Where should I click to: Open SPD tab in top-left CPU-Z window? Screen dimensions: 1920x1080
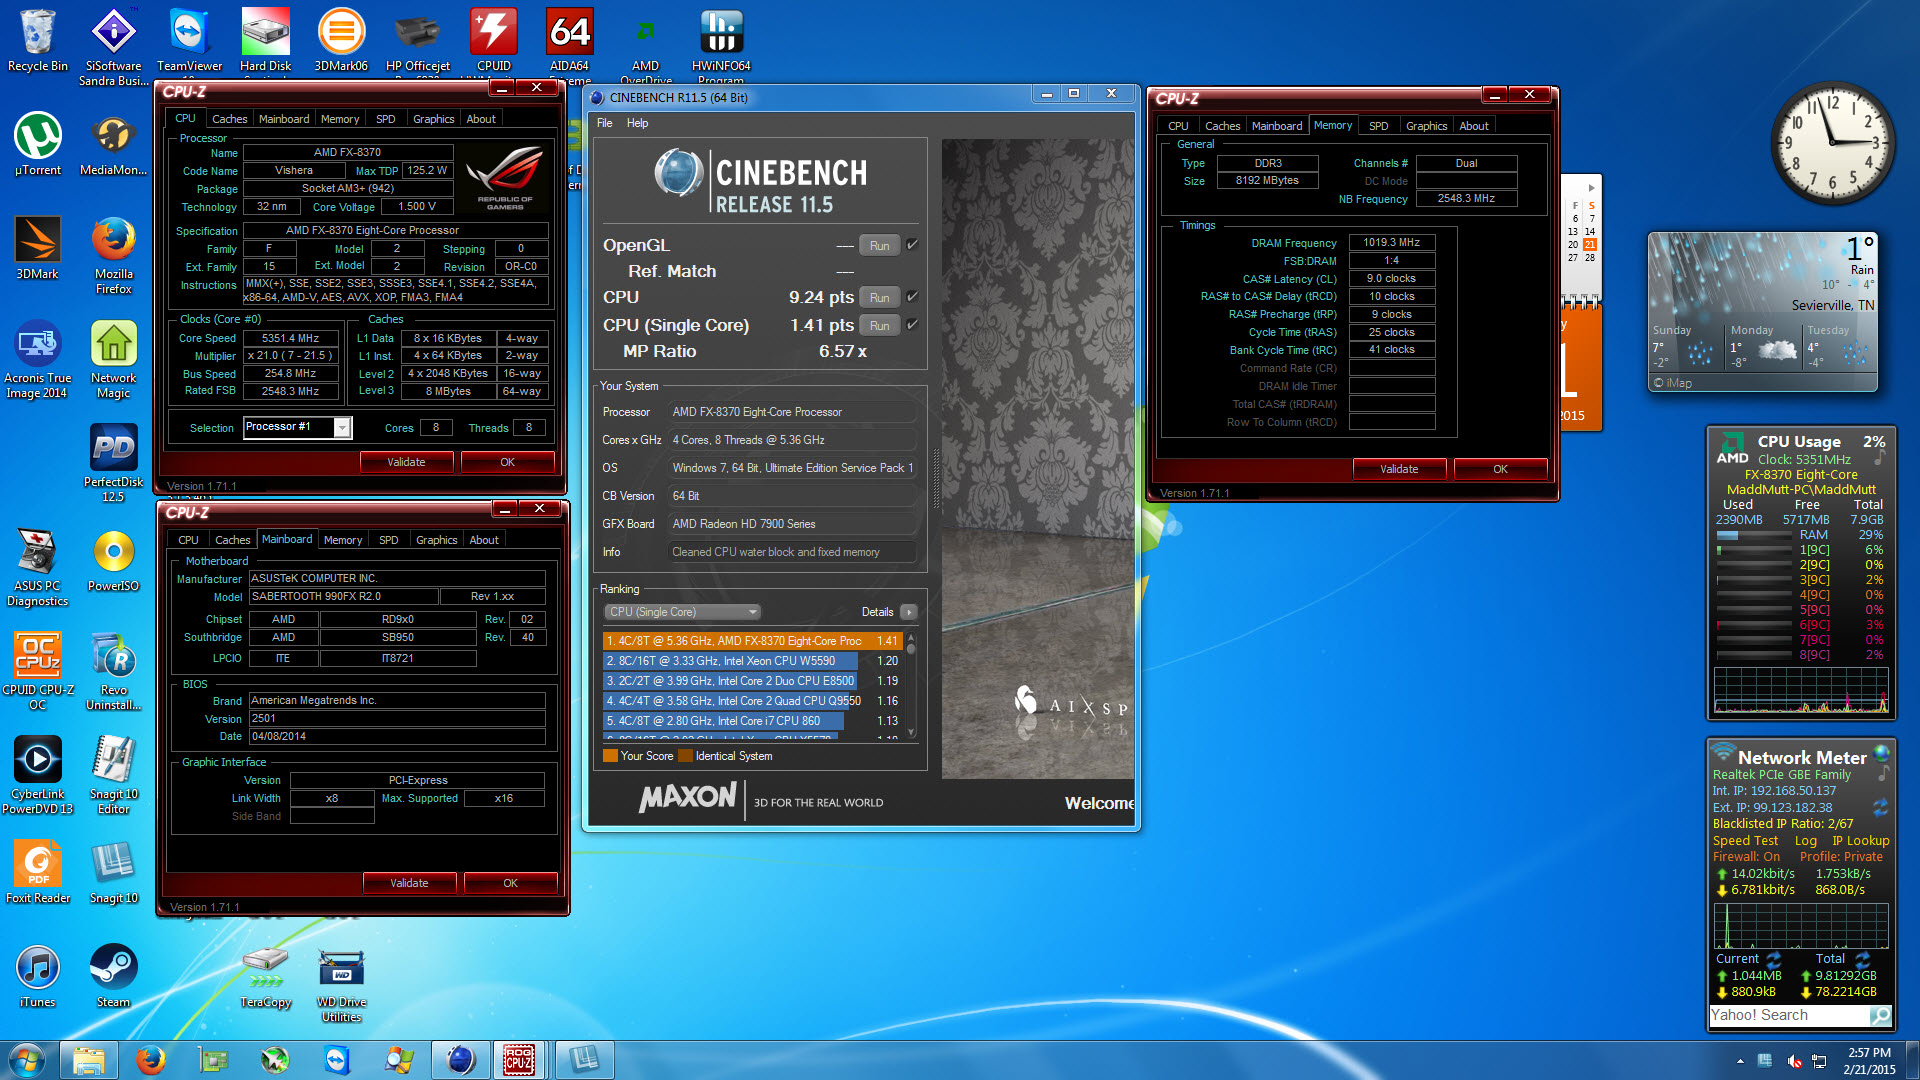(385, 119)
